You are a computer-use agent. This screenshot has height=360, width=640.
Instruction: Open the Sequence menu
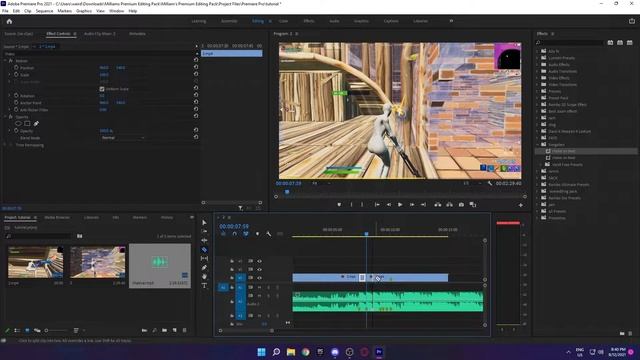[44, 11]
